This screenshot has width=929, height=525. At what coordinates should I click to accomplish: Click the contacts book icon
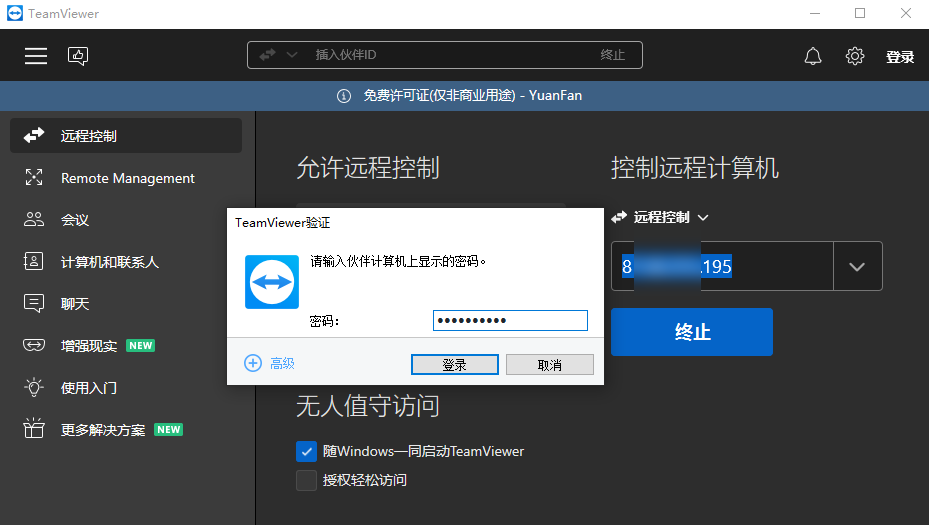click(x=33, y=261)
